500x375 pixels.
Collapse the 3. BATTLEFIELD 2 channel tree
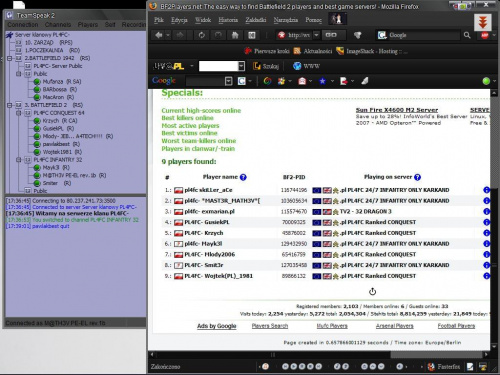pos(10,105)
